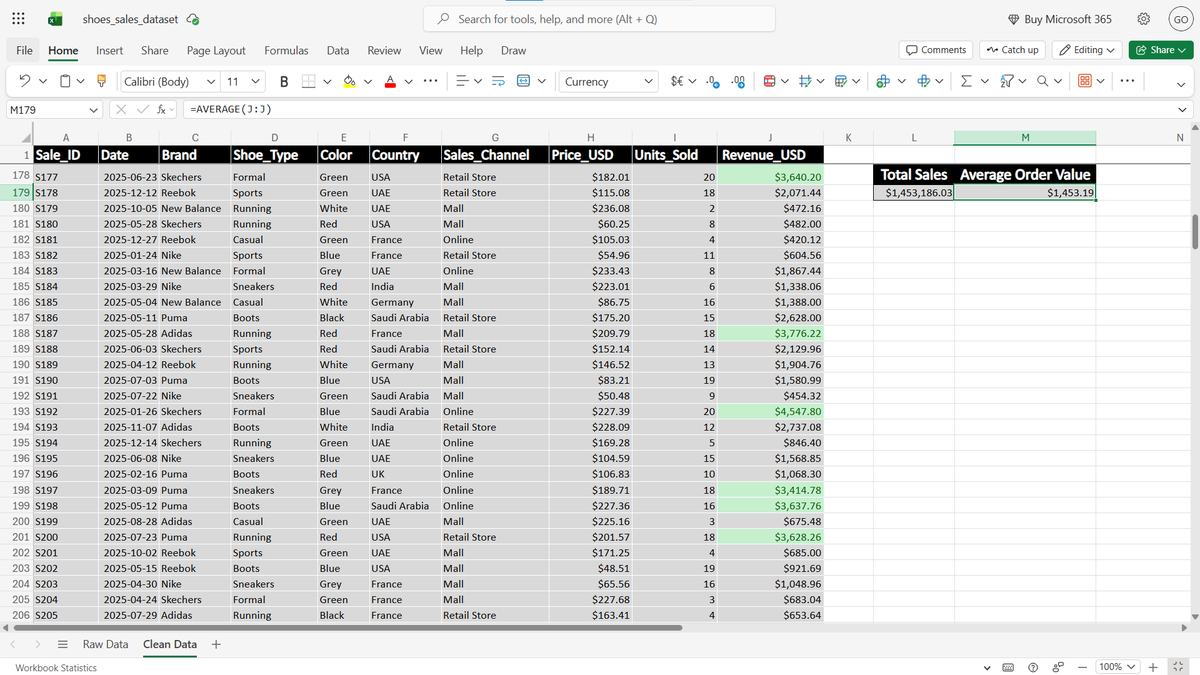
Task: Click Merge and Center icon
Action: pos(523,82)
